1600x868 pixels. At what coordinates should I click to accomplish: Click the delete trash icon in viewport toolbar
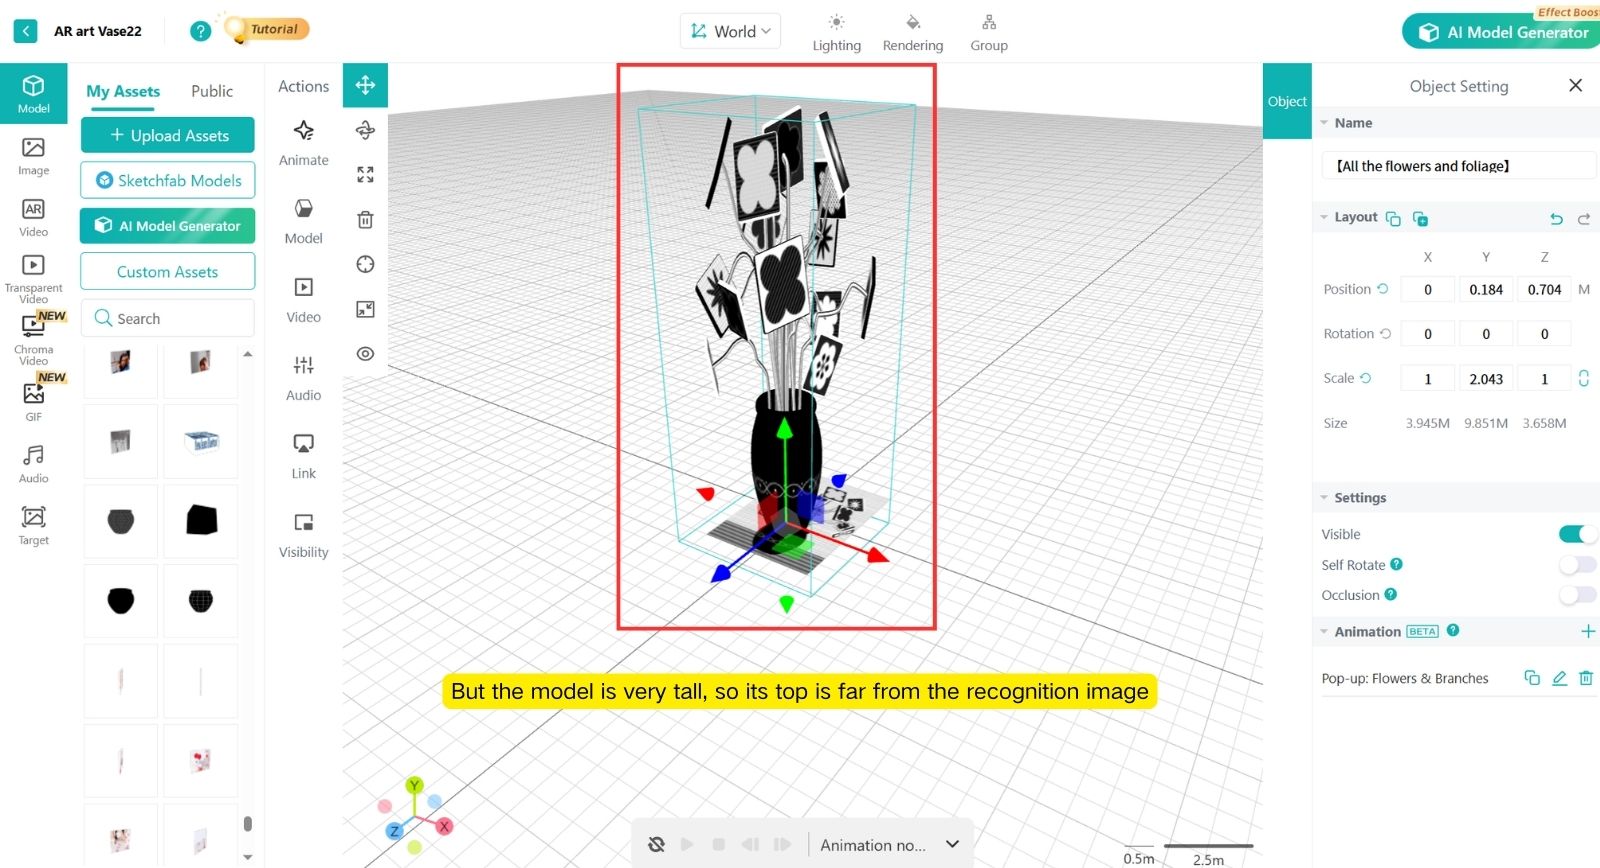(x=365, y=219)
